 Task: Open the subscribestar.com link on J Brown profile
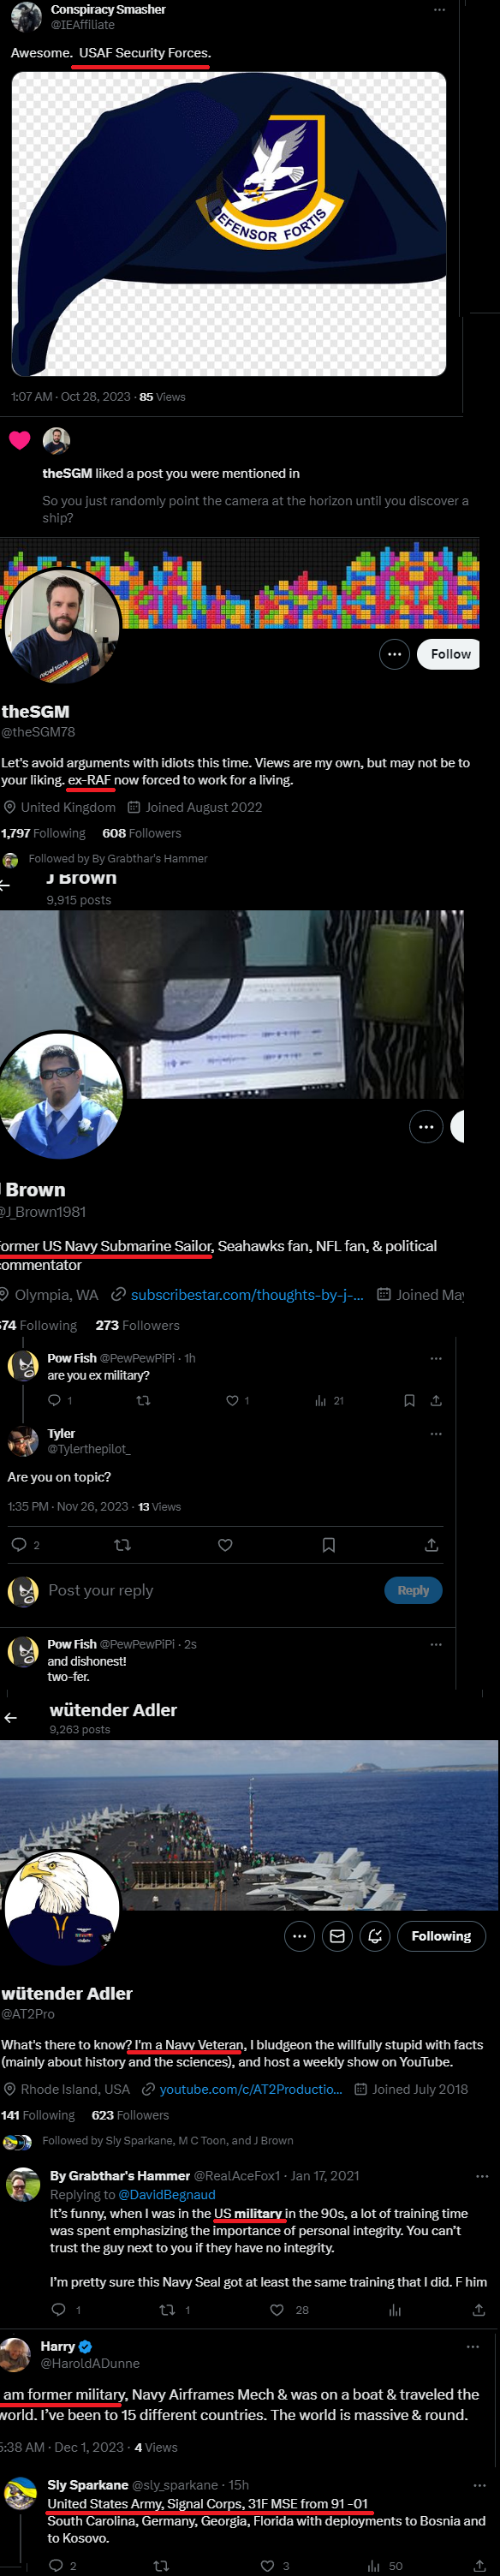tap(247, 1295)
